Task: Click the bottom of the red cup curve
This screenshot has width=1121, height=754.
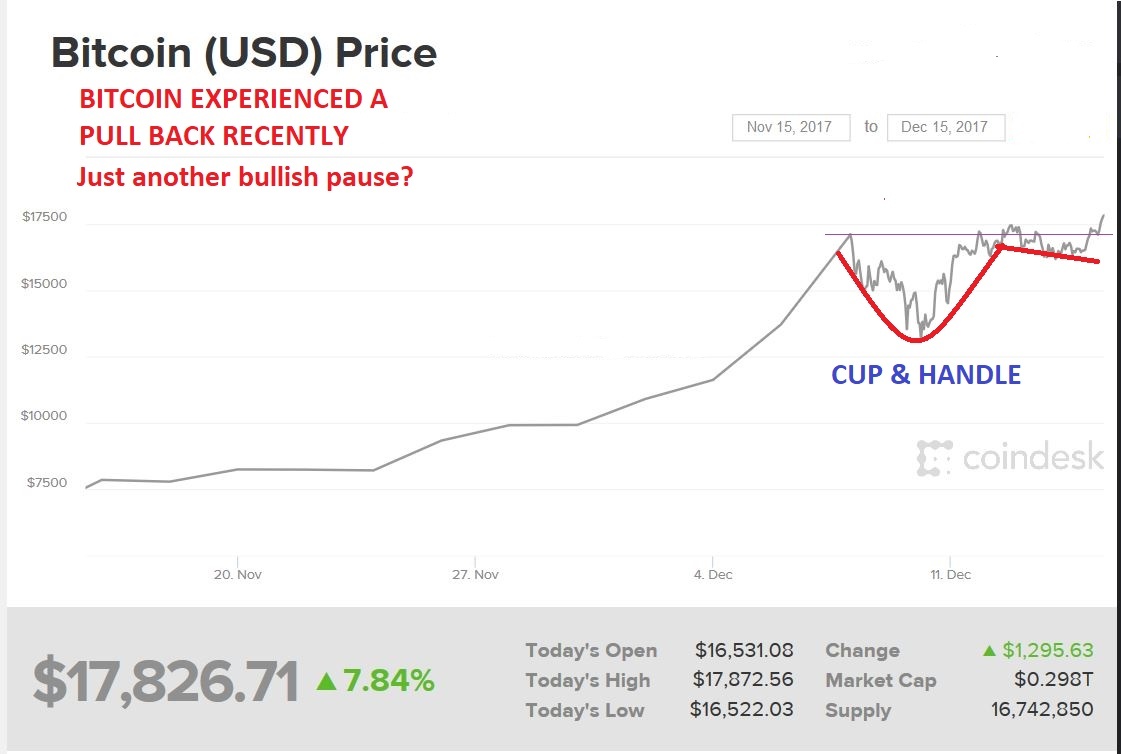Action: click(x=917, y=341)
